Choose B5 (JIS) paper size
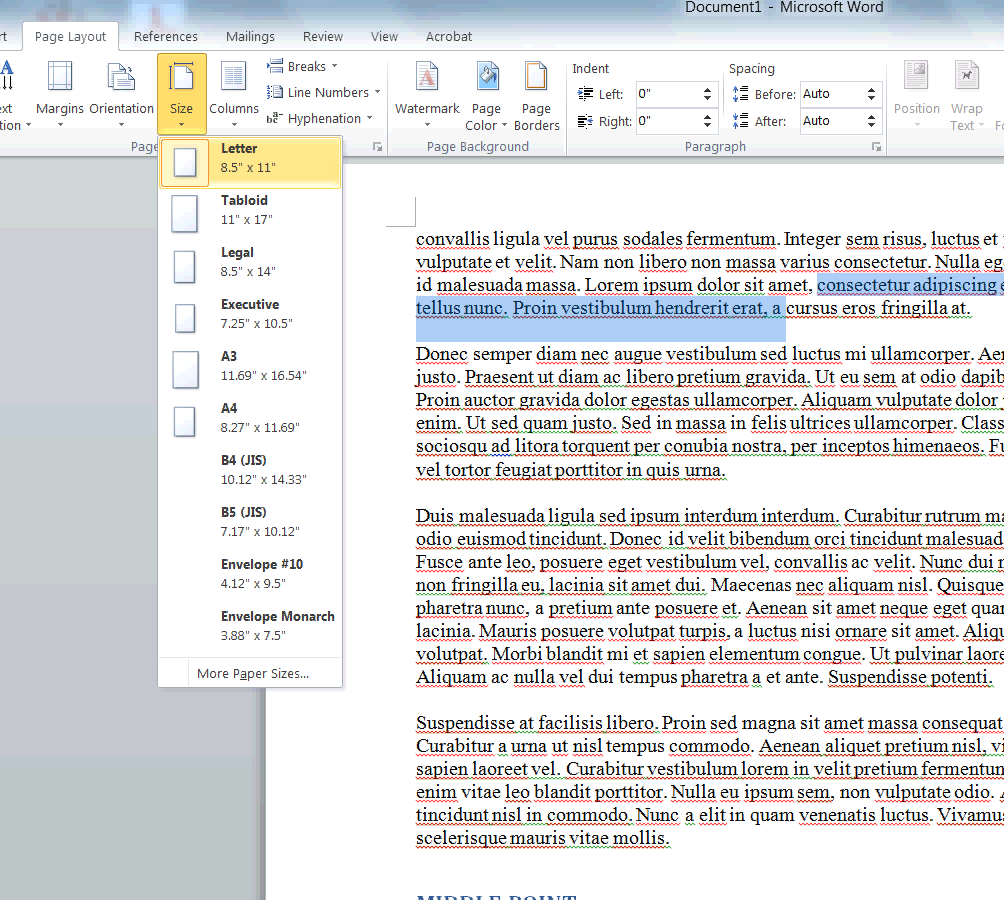The image size is (1004, 900). click(250, 522)
